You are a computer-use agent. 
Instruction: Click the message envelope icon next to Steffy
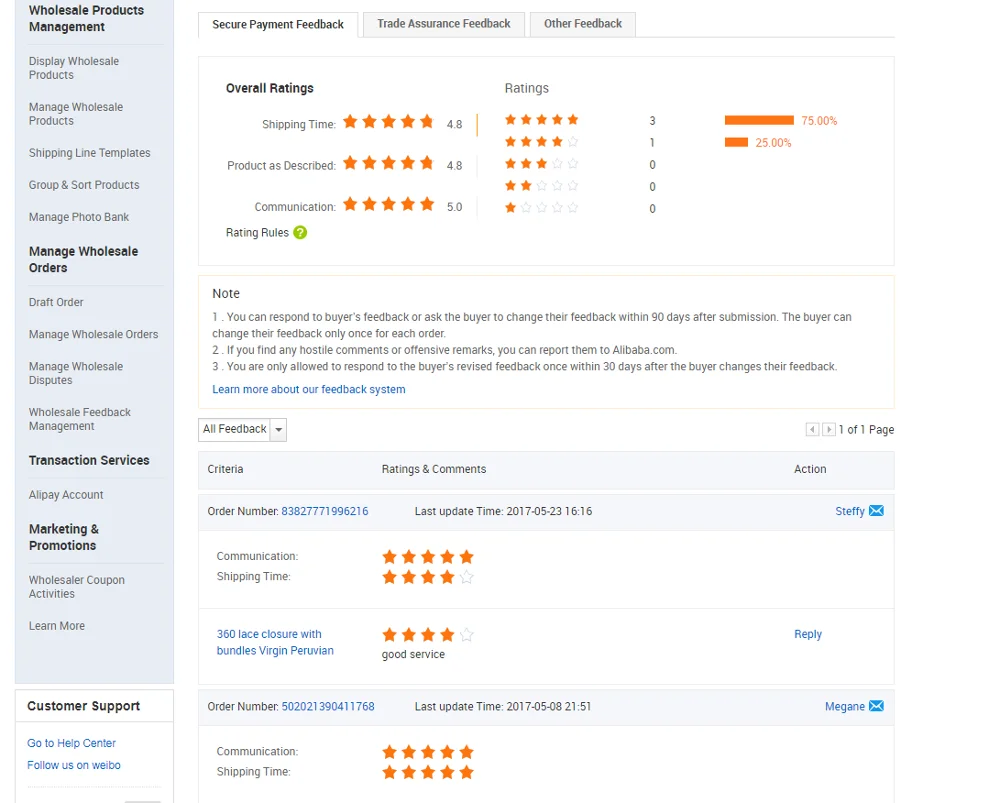[x=876, y=511]
